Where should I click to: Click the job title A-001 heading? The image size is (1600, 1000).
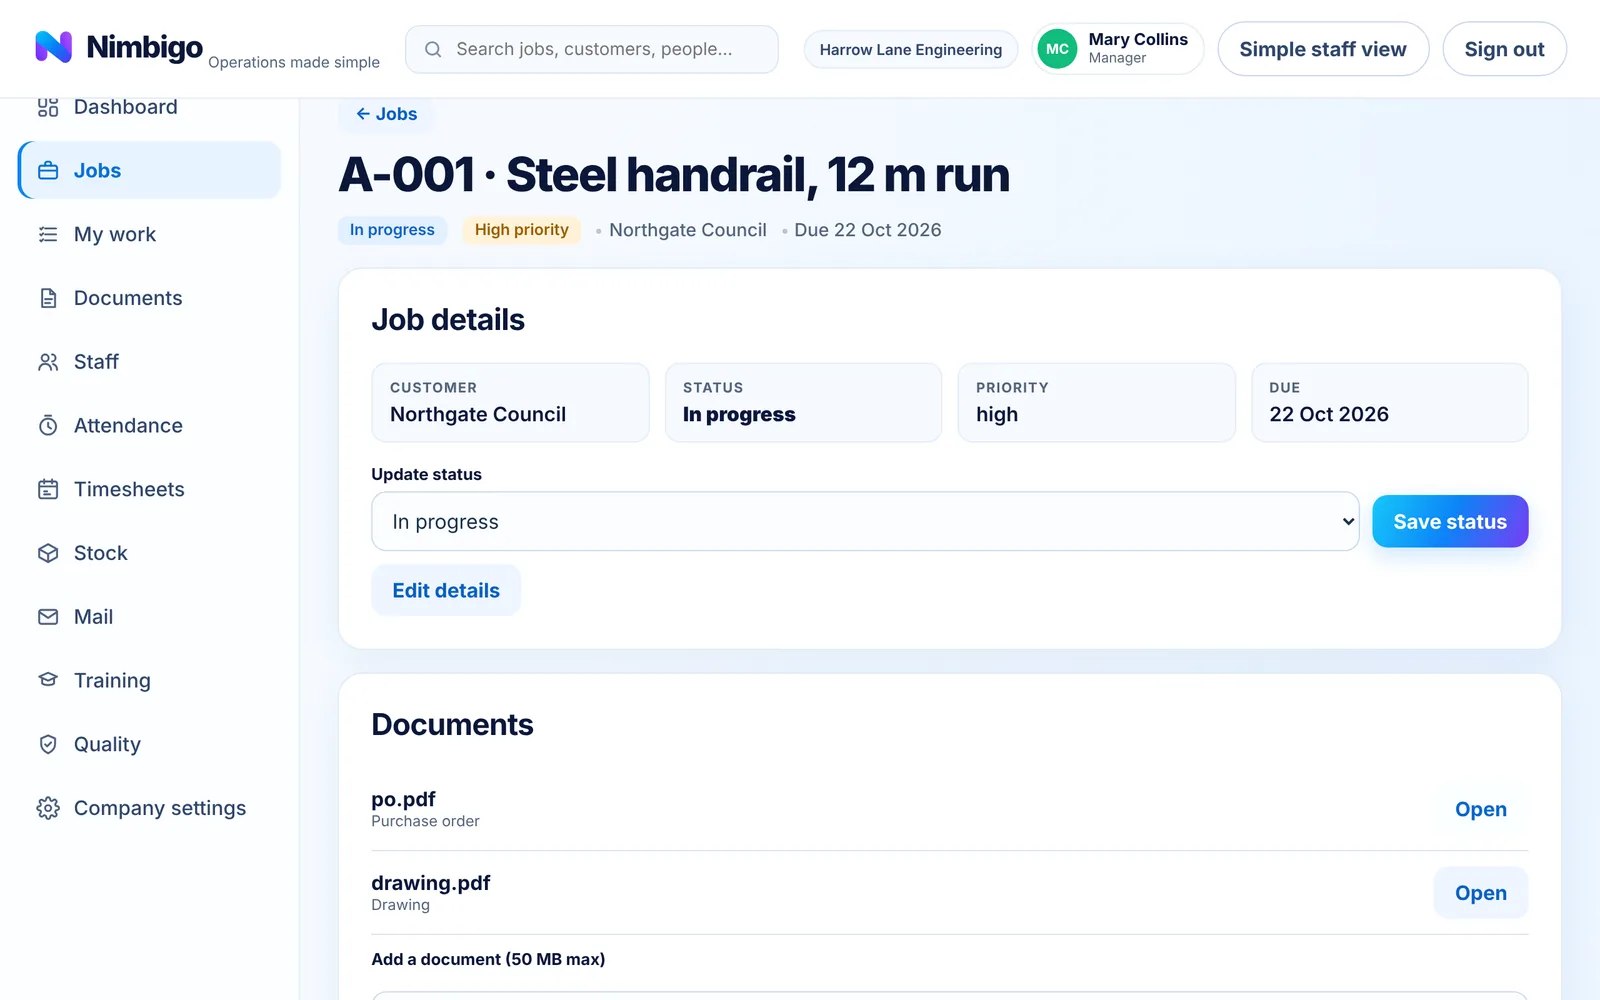(x=674, y=174)
